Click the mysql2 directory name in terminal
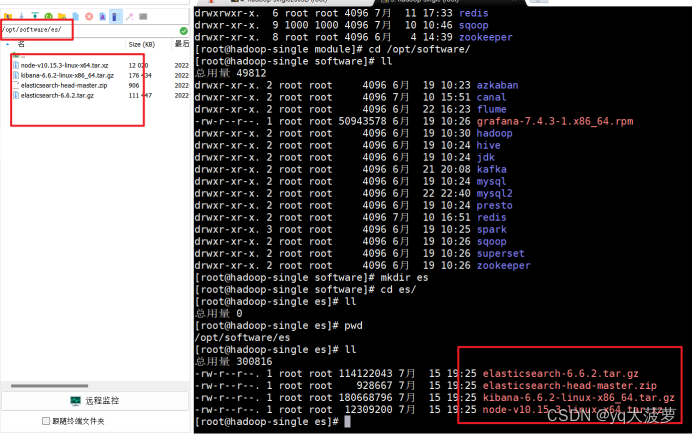The image size is (693, 435). tap(494, 194)
